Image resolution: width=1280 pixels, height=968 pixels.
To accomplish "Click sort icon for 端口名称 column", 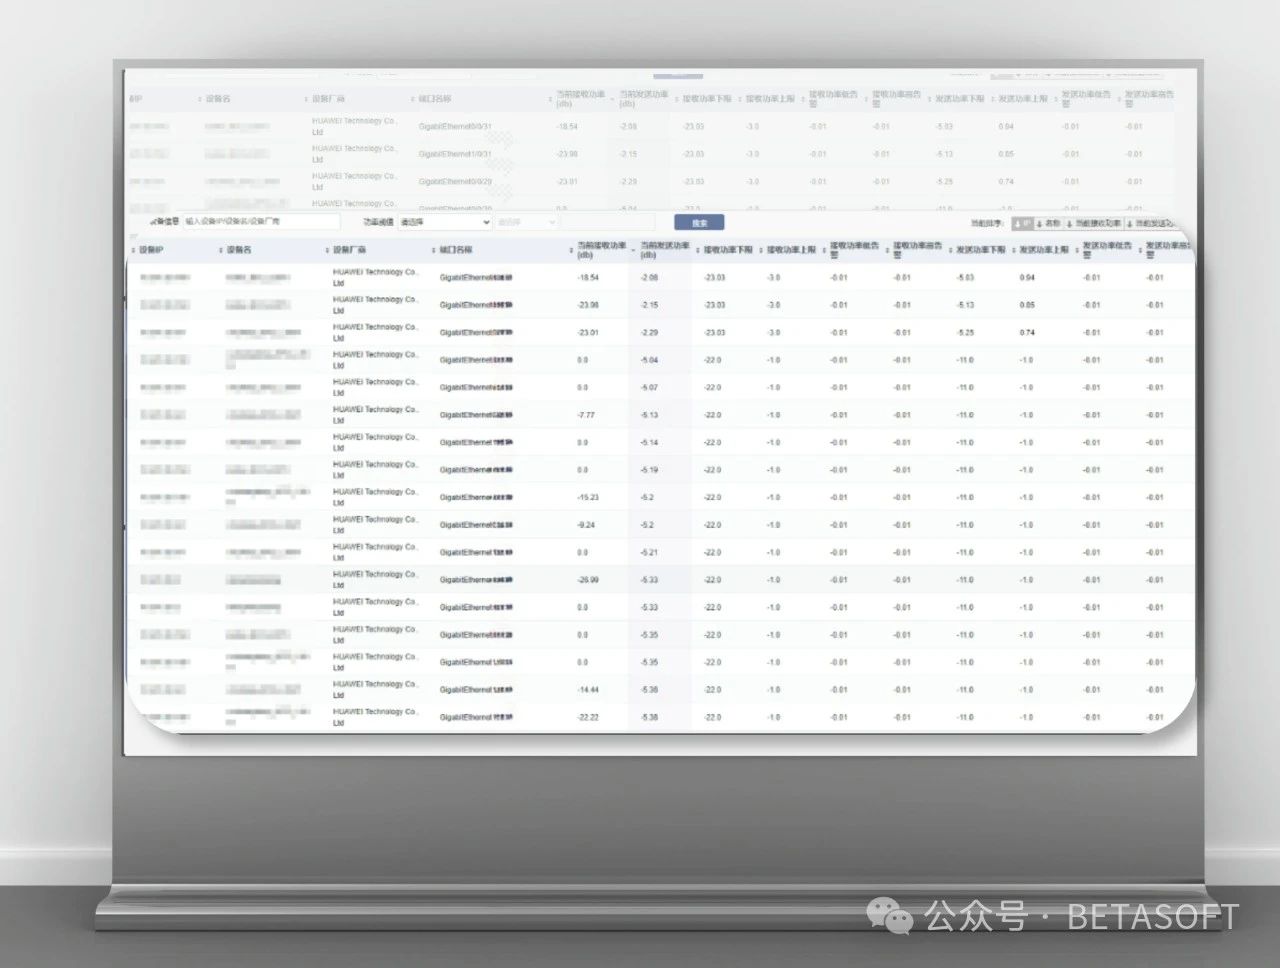I will tap(433, 250).
